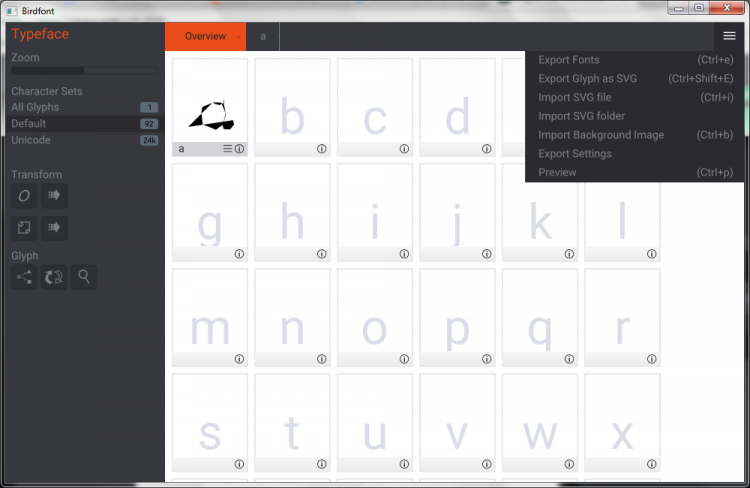Open info icon for glyph j

(486, 254)
